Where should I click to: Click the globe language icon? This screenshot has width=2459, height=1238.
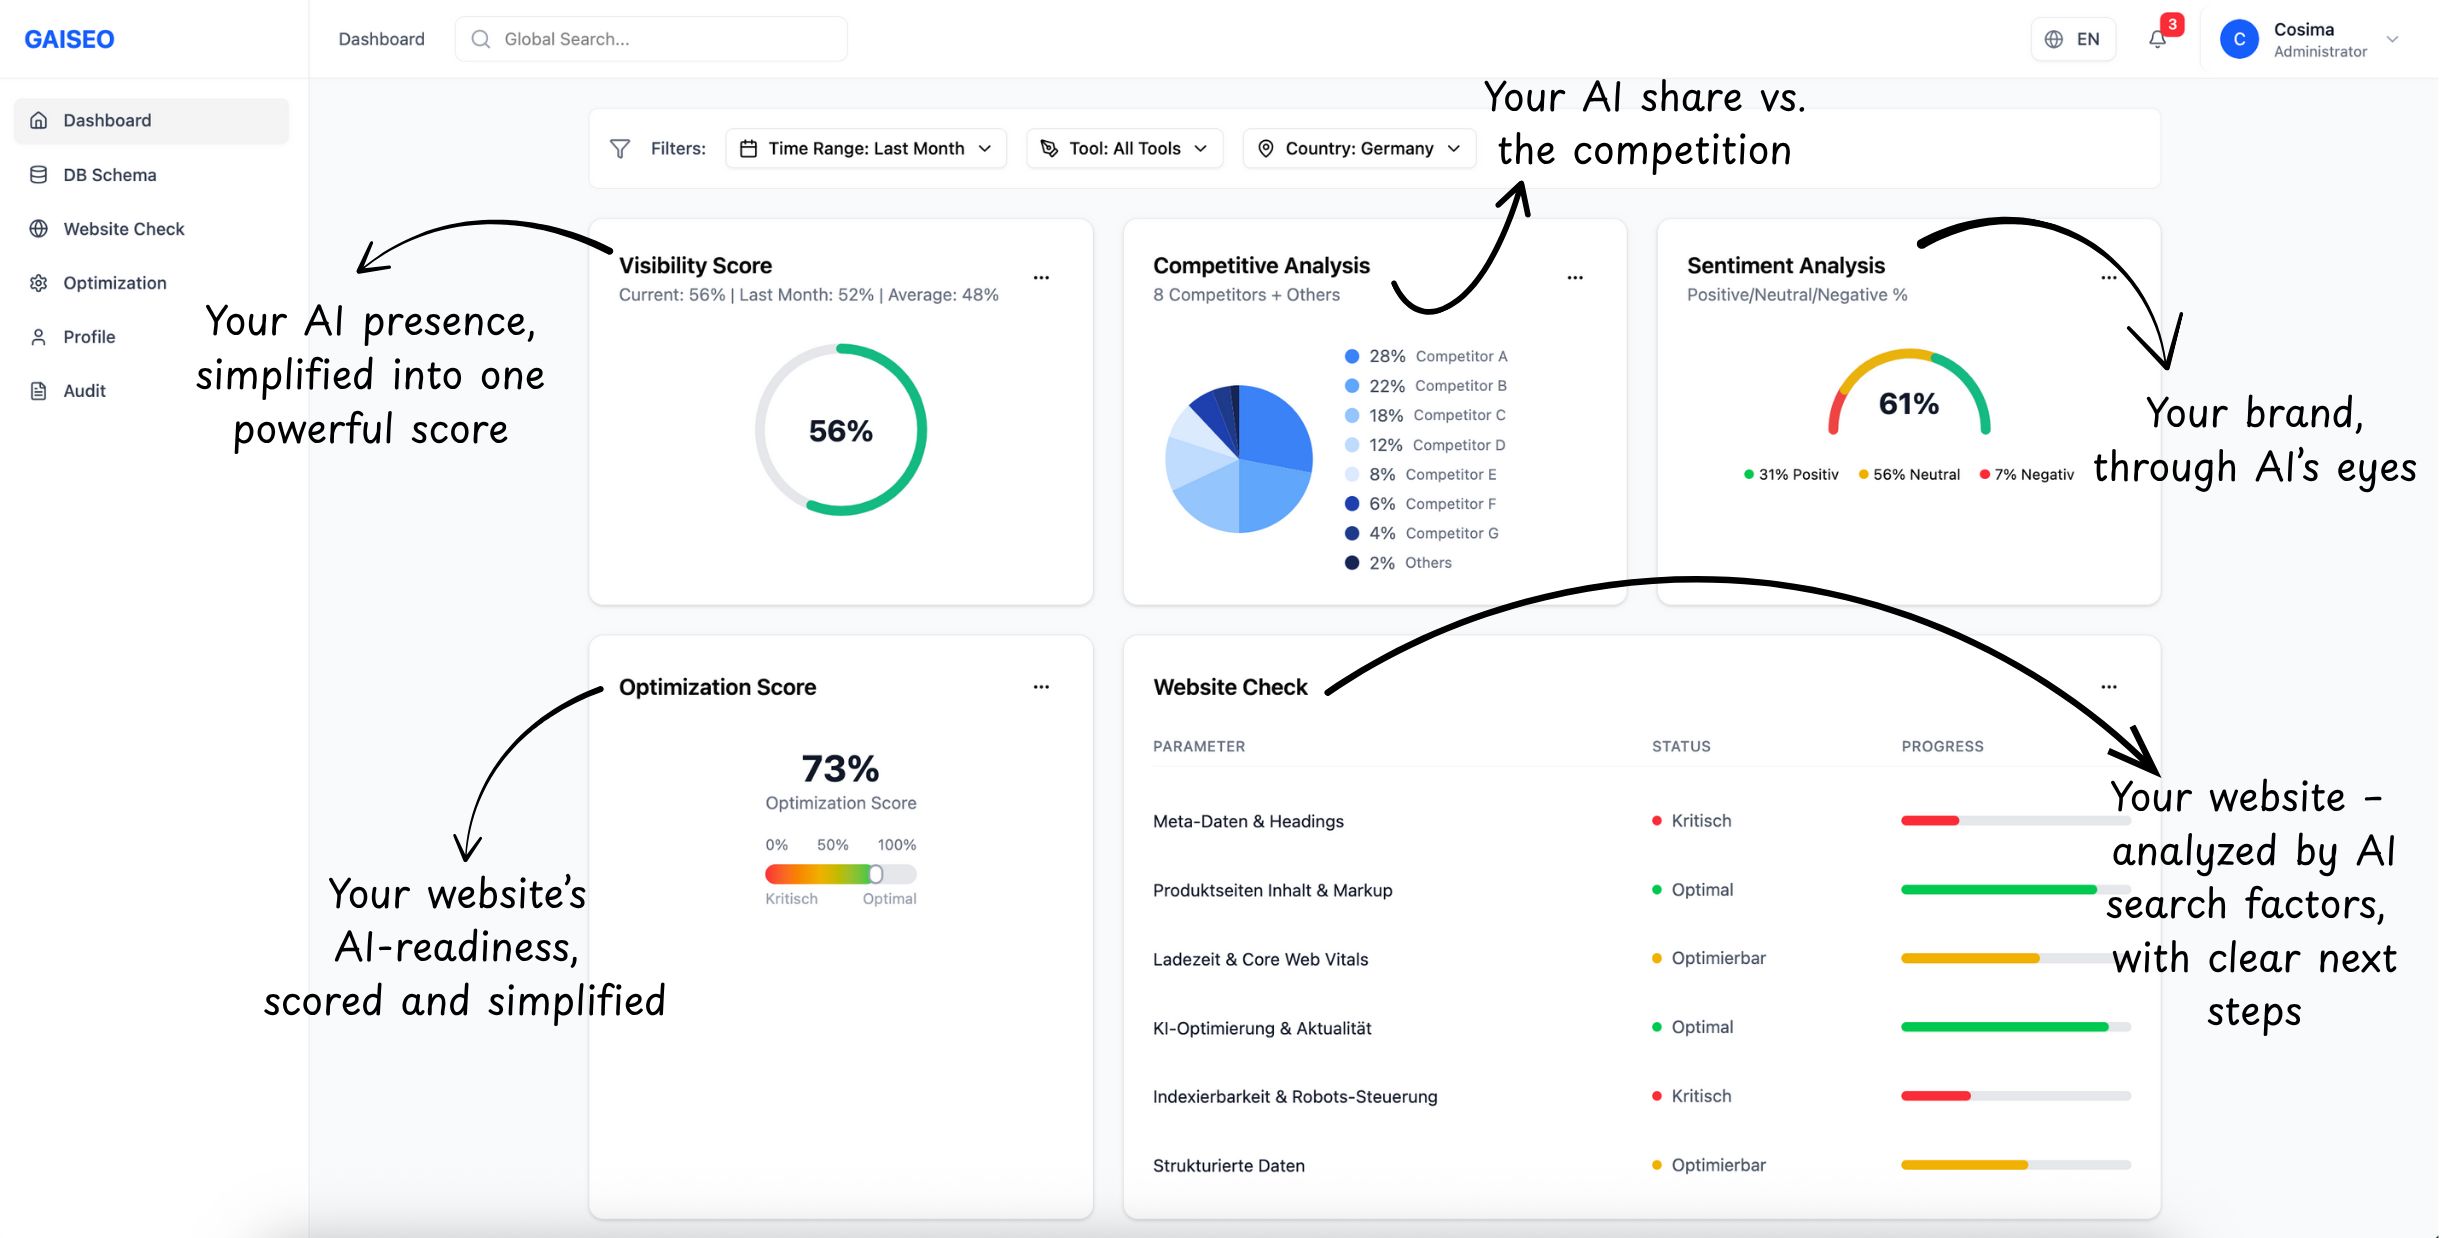pos(2054,39)
